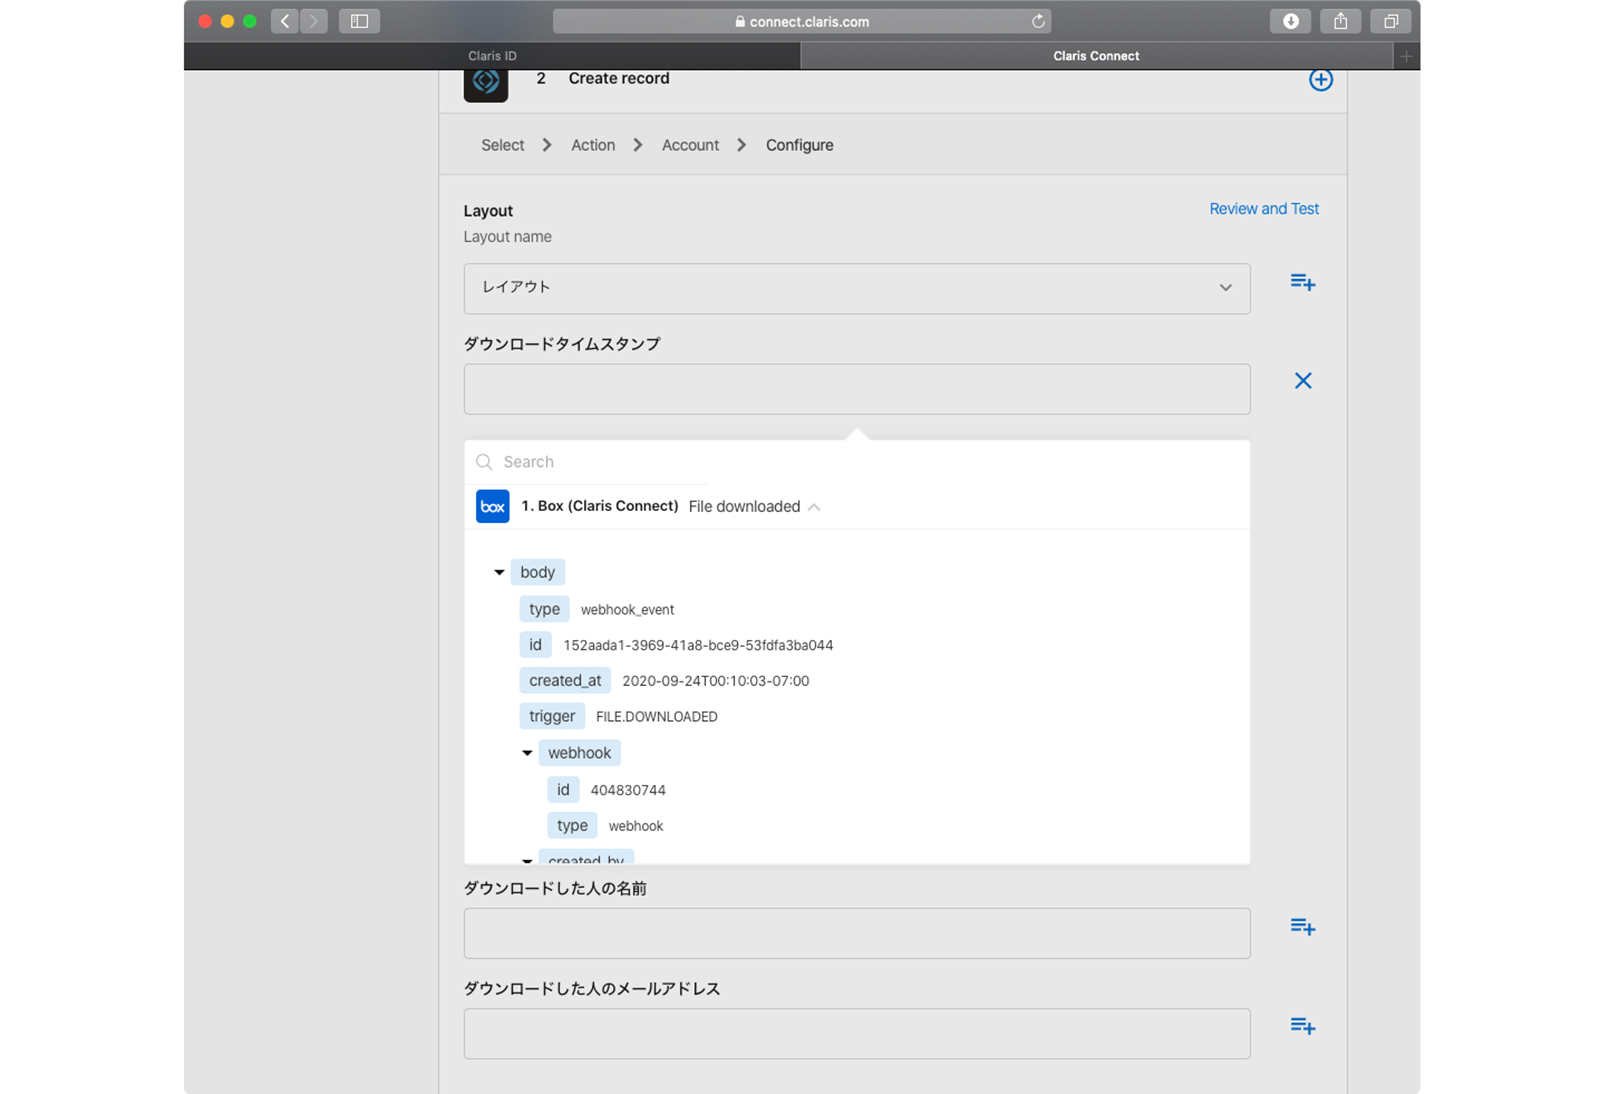1600x1094 pixels.
Task: Toggle Safari sidebar button
Action: [359, 21]
